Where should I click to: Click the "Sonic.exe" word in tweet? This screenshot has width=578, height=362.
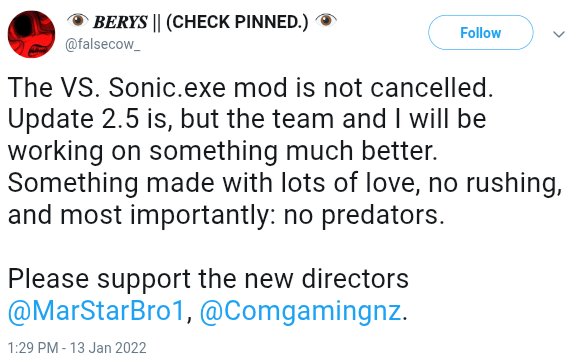(167, 88)
